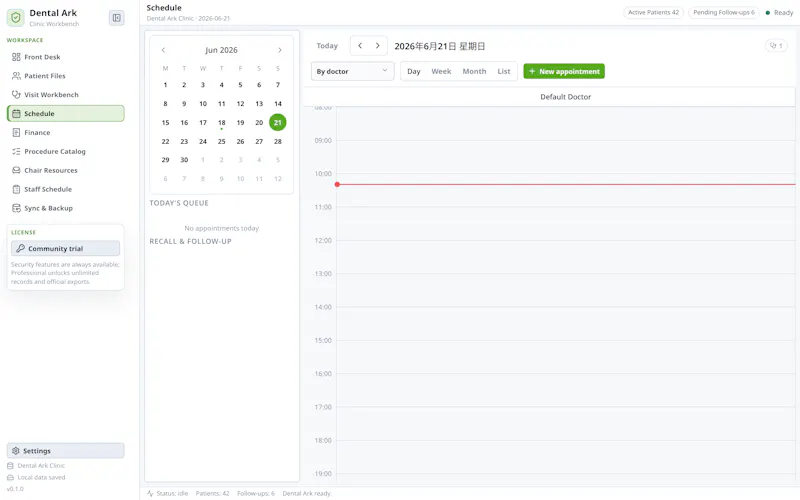Select June 14 in mini calendar
This screenshot has height=500, width=800.
(x=278, y=104)
